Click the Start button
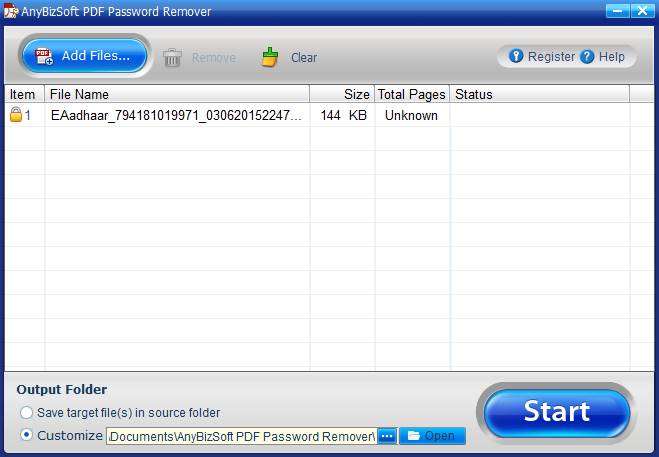 [x=556, y=413]
